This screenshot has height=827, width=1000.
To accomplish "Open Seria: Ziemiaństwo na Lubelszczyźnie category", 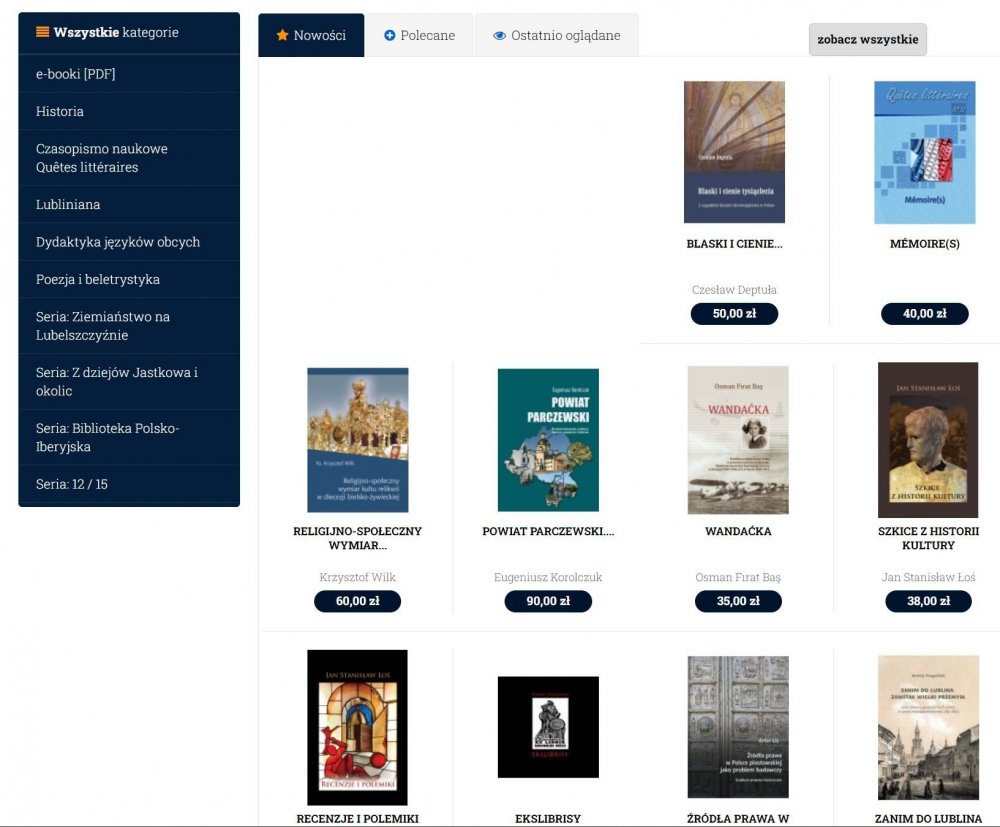I will [129, 326].
